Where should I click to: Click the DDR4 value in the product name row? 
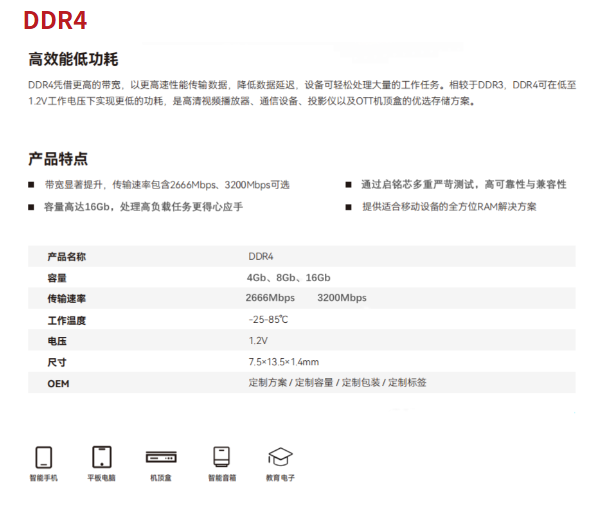pyautogui.click(x=261, y=257)
